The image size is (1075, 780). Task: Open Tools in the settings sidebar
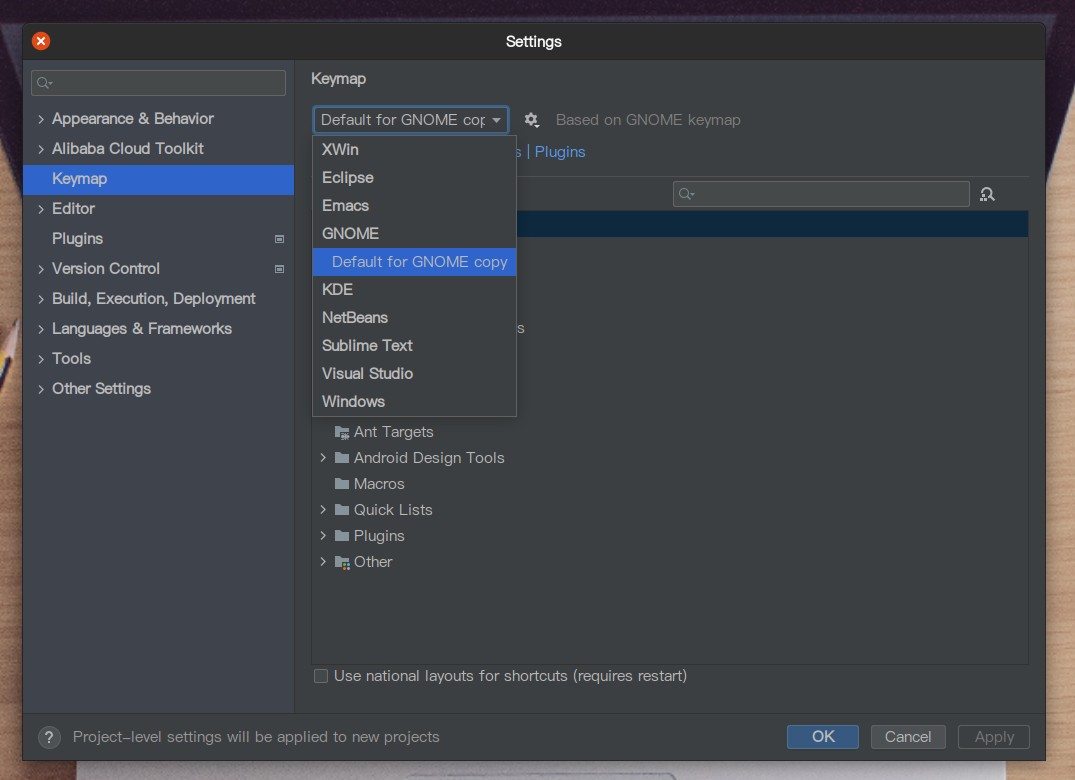pyautogui.click(x=158, y=359)
